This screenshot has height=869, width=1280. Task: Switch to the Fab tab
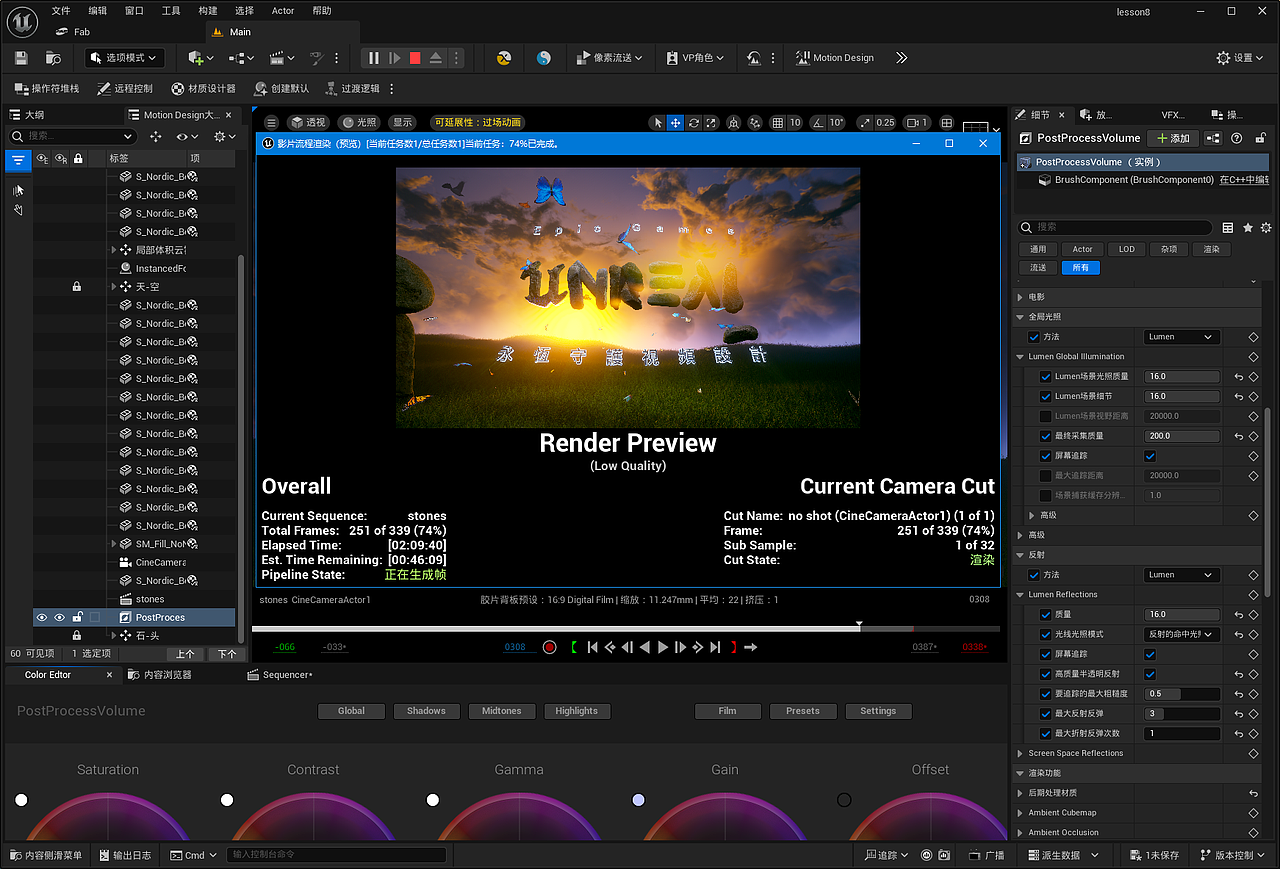pos(73,32)
